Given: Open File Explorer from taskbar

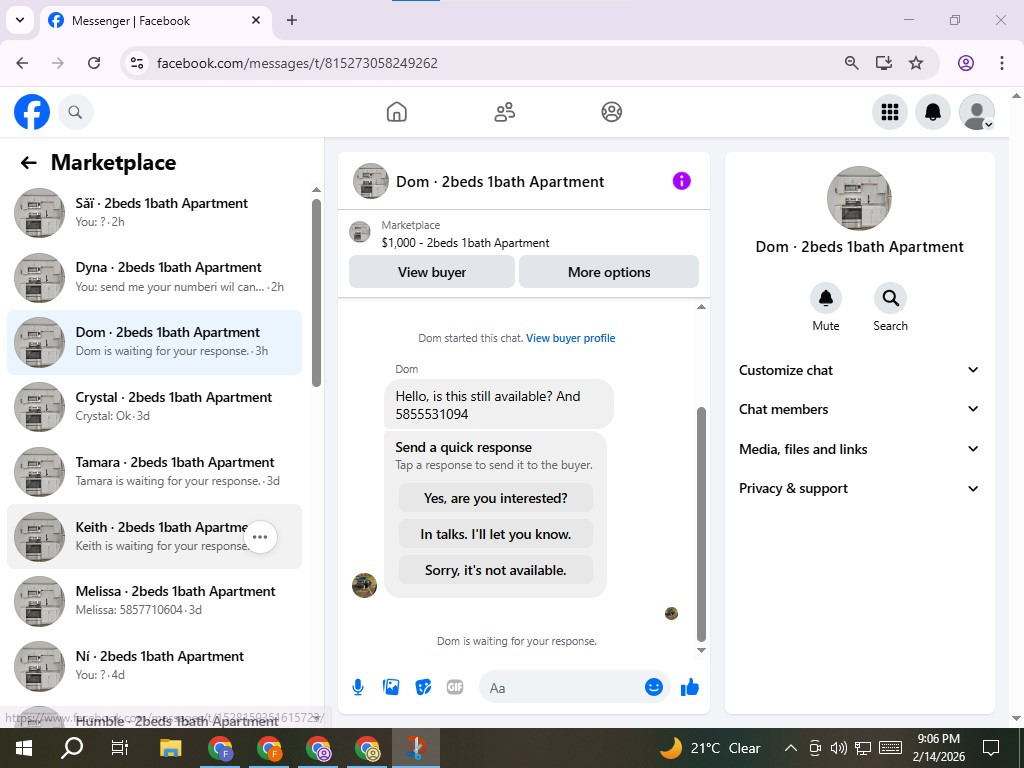Looking at the screenshot, I should 170,748.
